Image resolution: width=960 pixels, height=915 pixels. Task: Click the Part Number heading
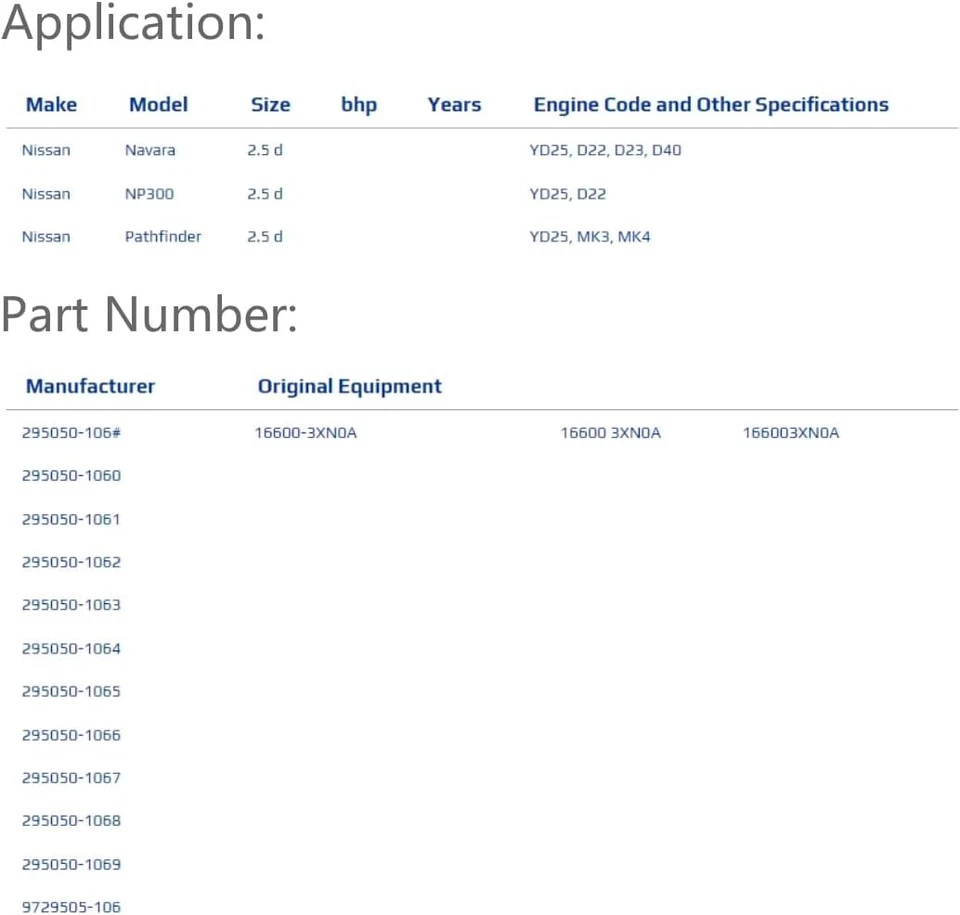(149, 314)
